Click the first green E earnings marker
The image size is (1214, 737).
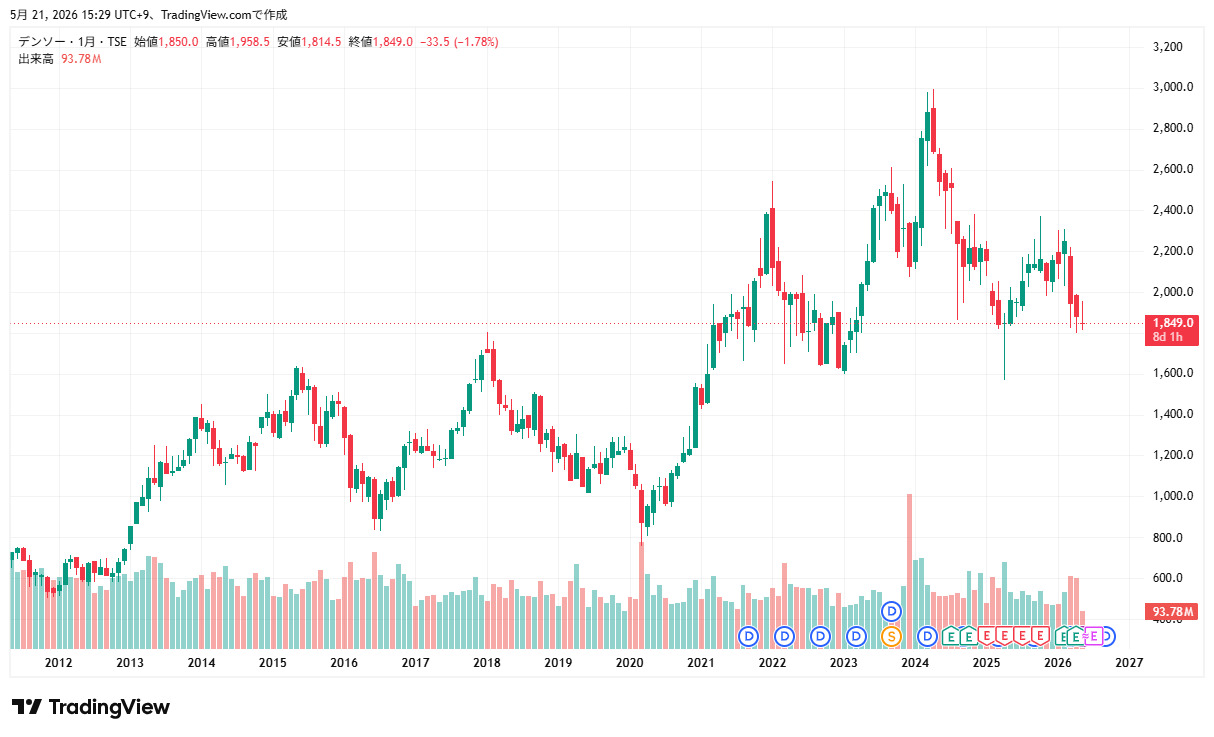951,636
